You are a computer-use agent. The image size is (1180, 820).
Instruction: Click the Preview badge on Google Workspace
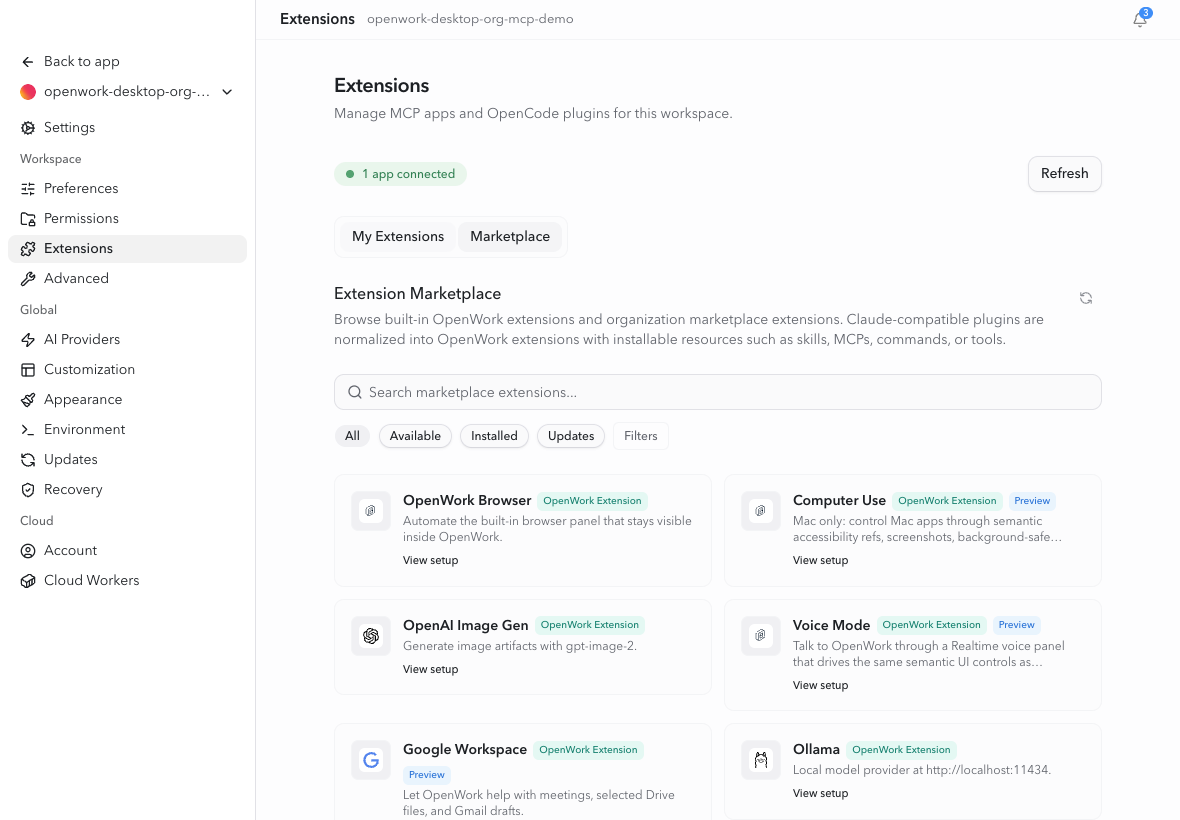[x=426, y=775]
